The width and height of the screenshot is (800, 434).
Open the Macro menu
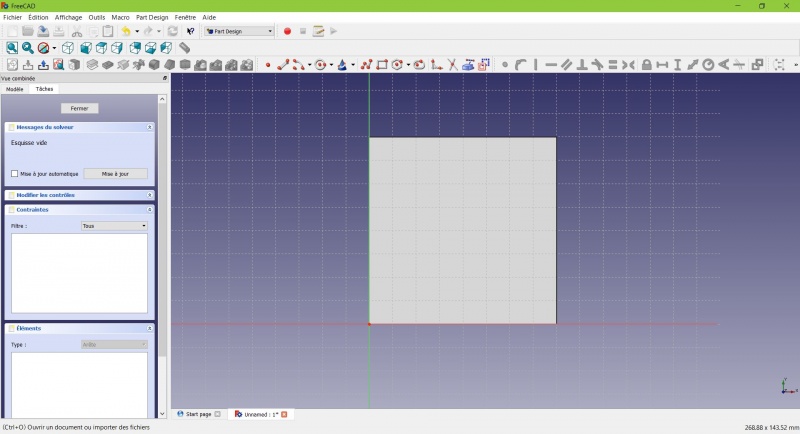(x=120, y=17)
